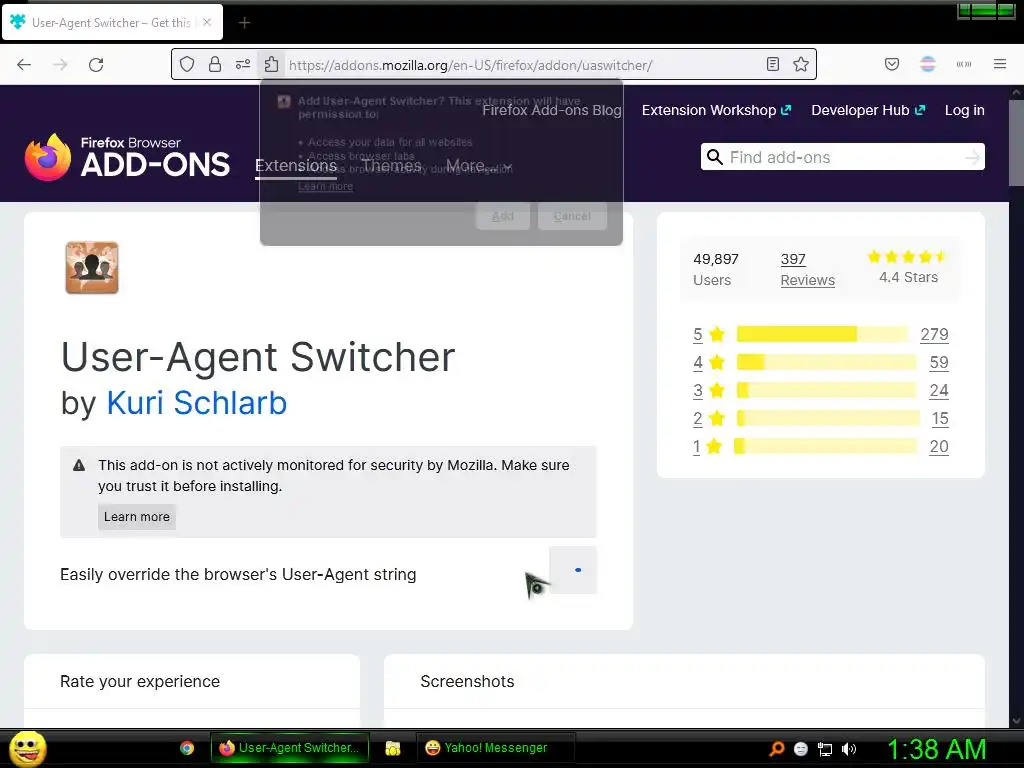This screenshot has height=768, width=1024.
Task: Open the smiley start menu button
Action: [x=28, y=749]
